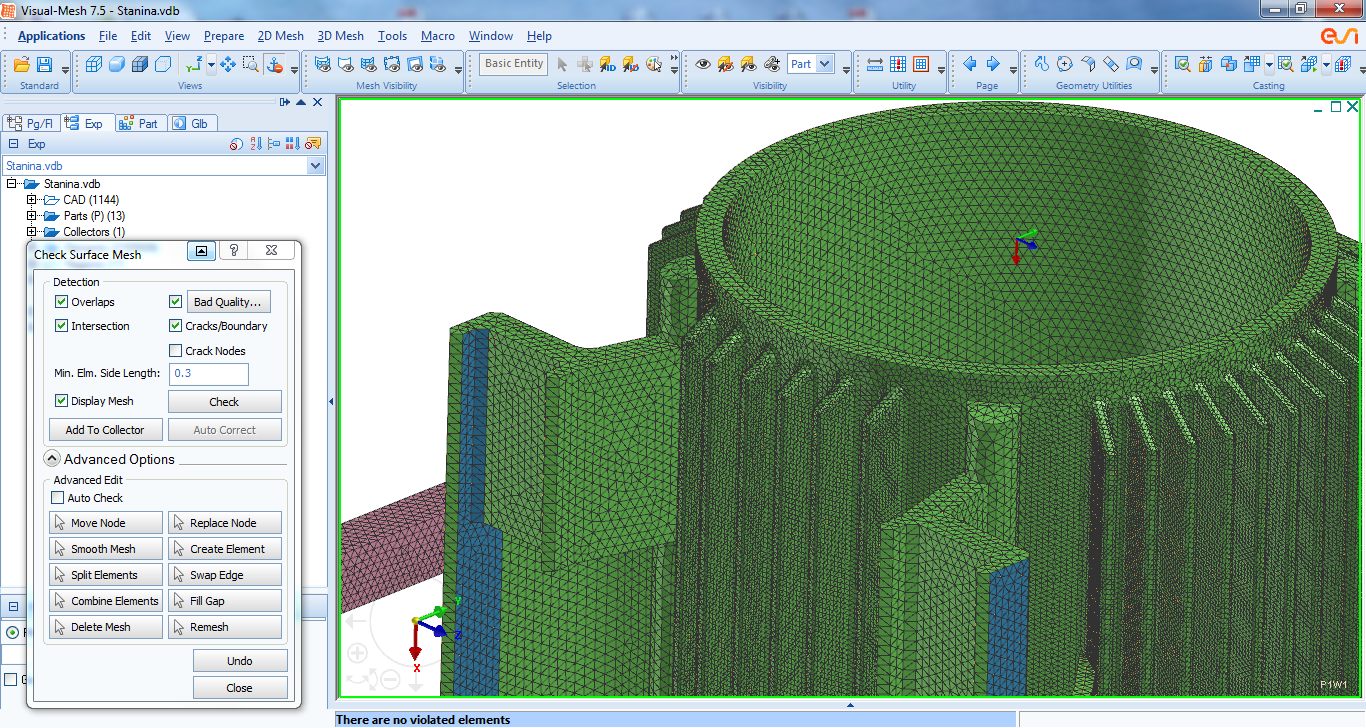Toggle the Auto Check checkbox
The height and width of the screenshot is (728, 1366).
58,498
